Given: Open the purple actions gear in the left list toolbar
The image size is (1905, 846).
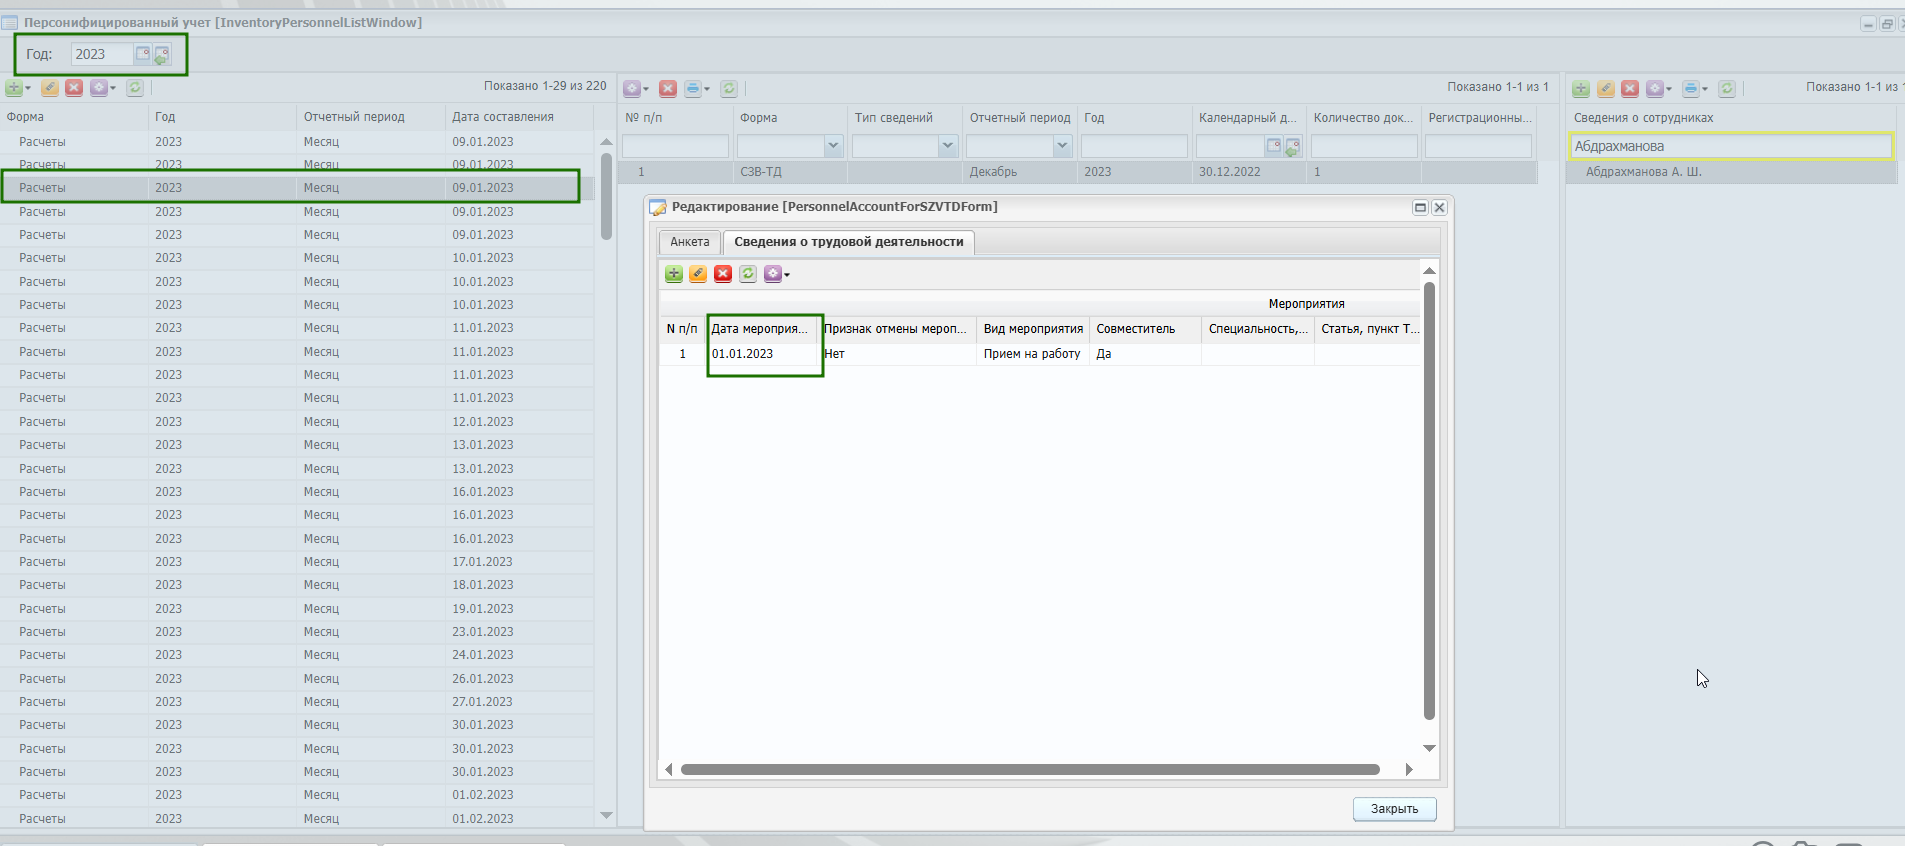Looking at the screenshot, I should [99, 88].
